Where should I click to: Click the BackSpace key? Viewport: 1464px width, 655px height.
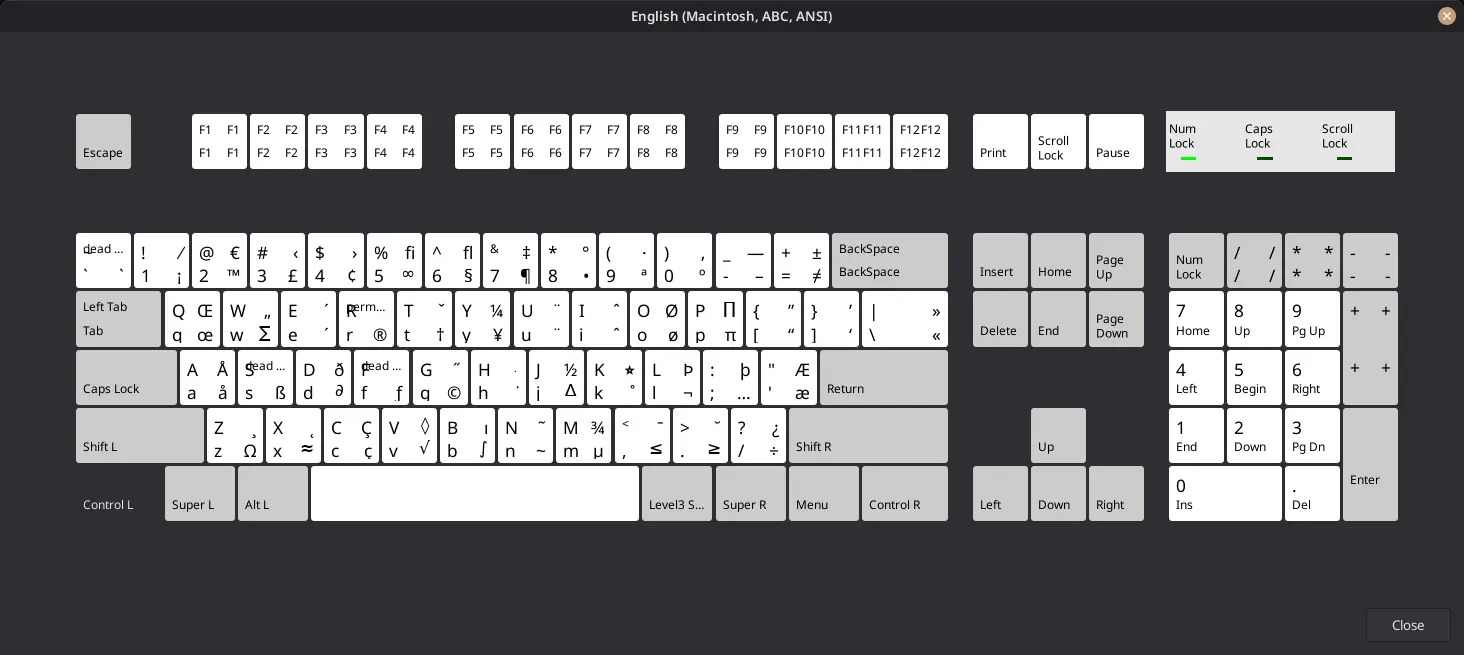890,260
